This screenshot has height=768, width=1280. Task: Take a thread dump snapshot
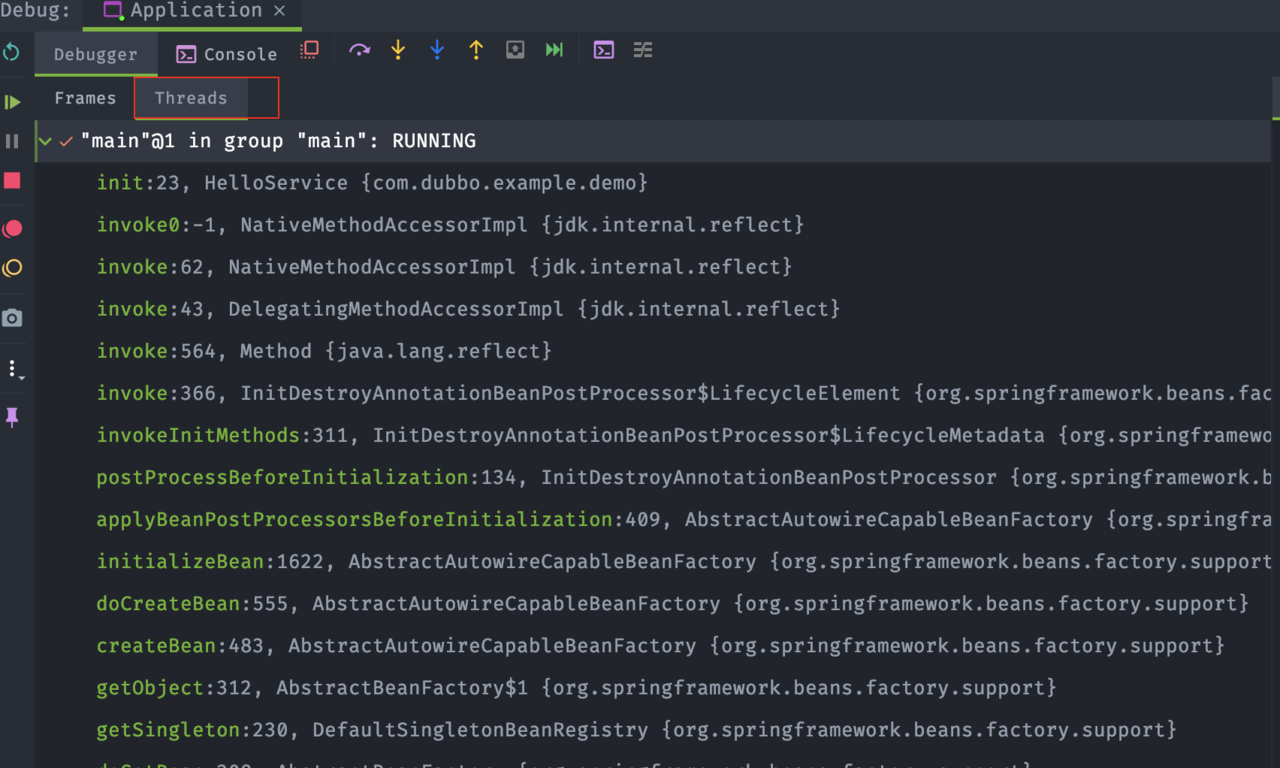(x=12, y=318)
